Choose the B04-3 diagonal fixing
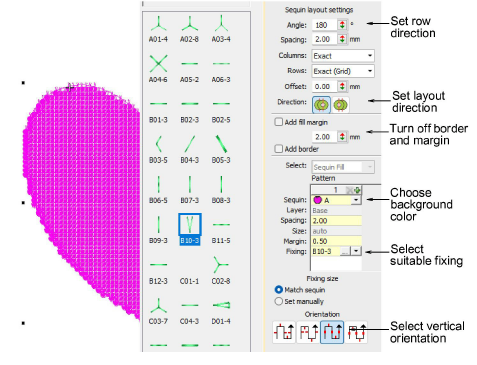Viewport: 477px width, 365px height. coord(189,150)
